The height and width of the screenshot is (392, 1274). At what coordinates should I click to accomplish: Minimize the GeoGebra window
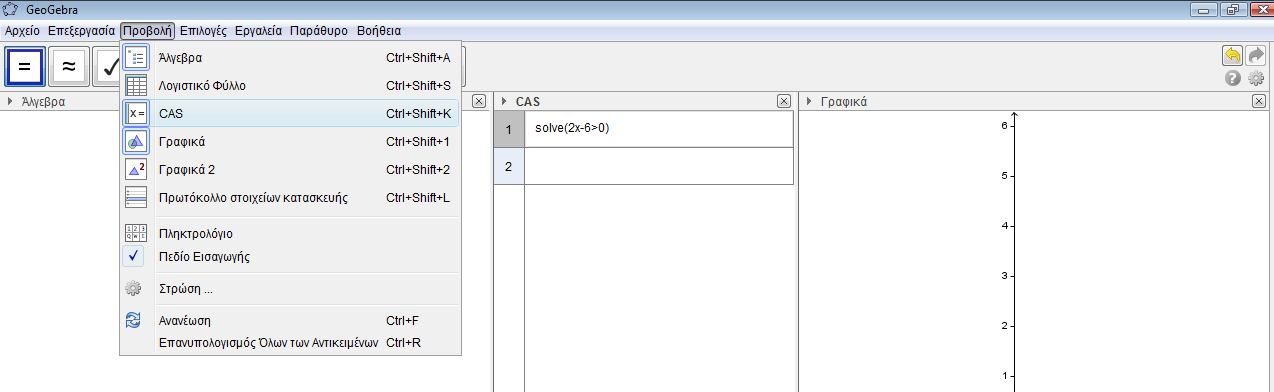coord(1204,10)
